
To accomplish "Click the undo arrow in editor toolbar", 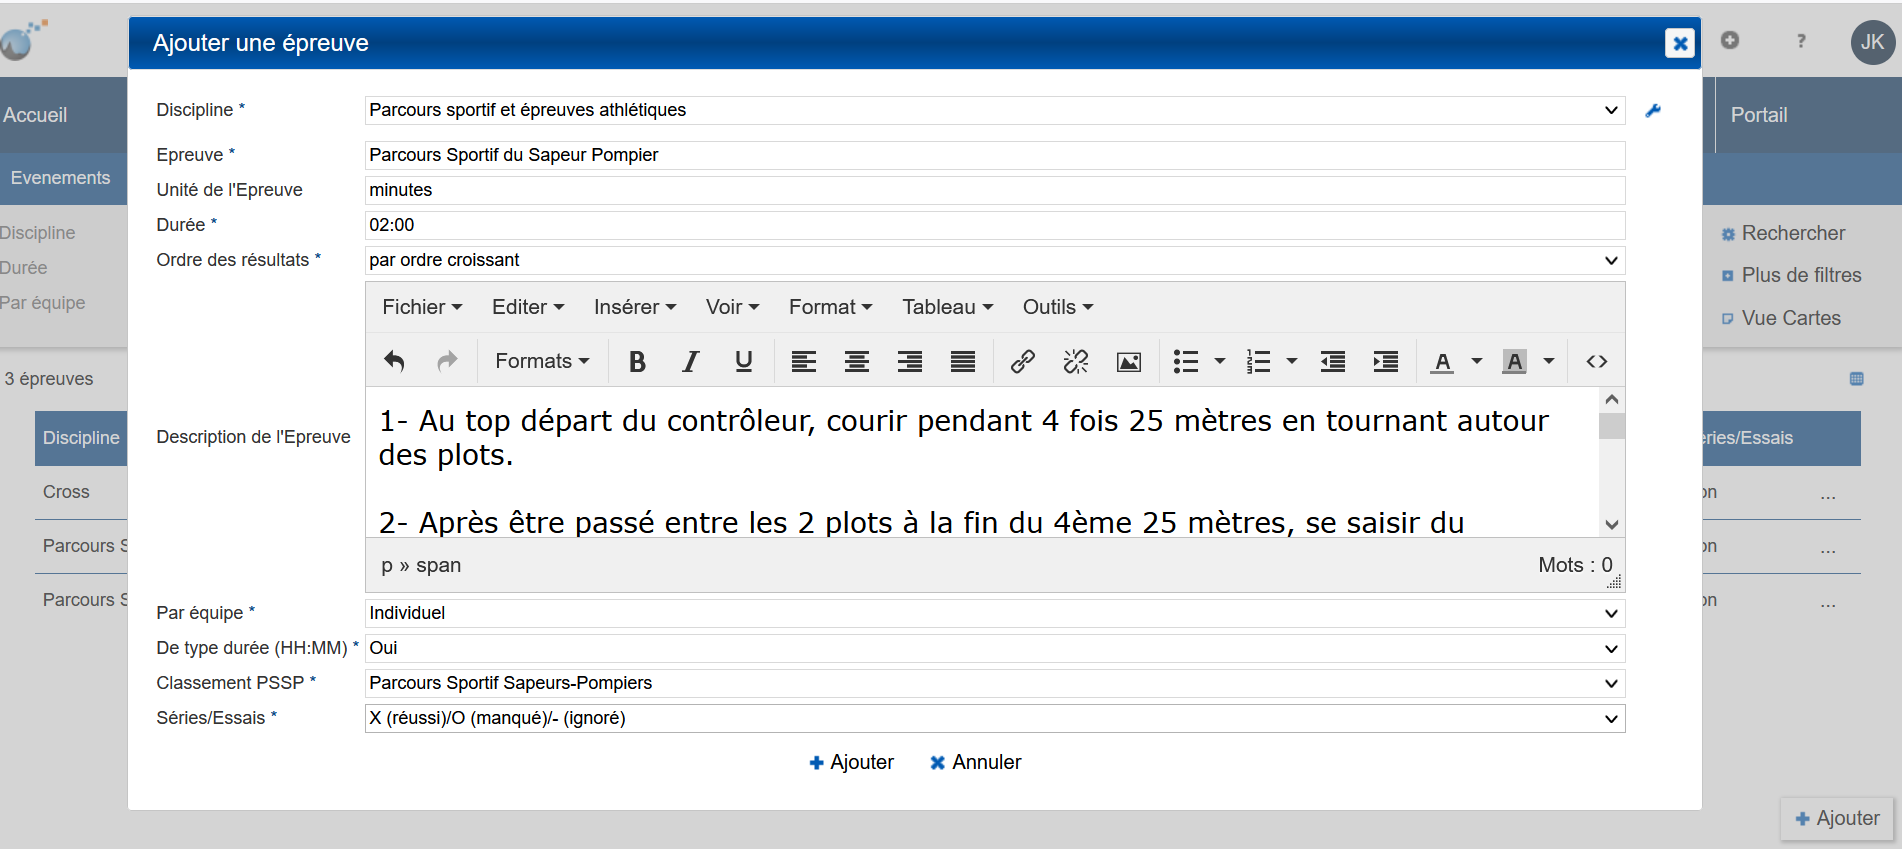I will pos(394,361).
